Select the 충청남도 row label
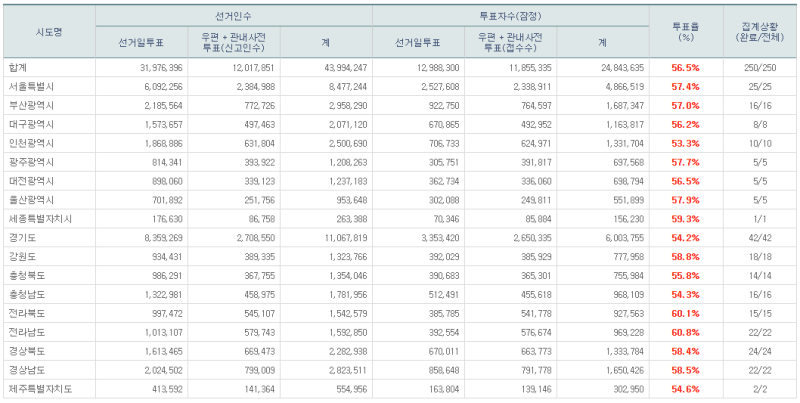Screen dimensions: 800x403 click(x=26, y=294)
